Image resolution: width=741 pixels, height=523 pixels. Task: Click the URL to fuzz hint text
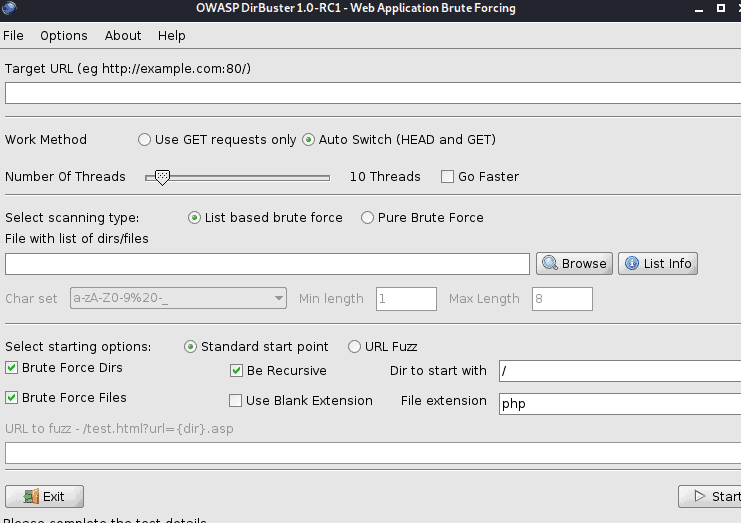(119, 429)
